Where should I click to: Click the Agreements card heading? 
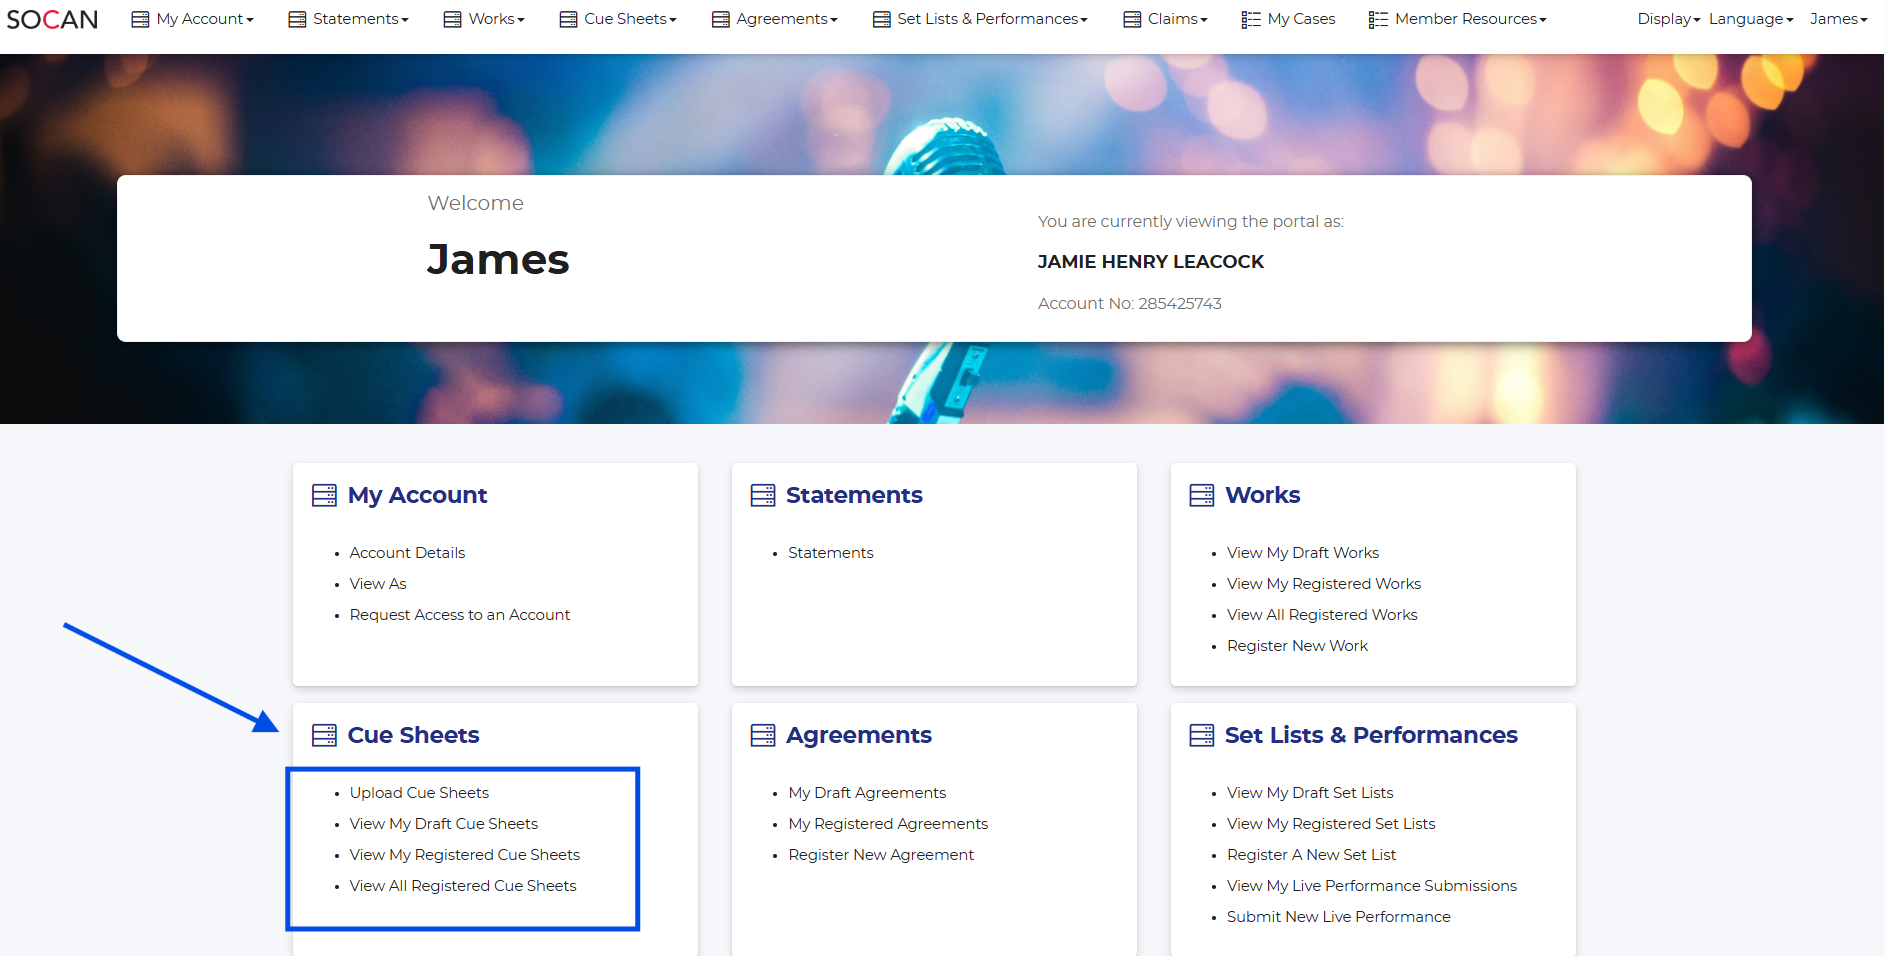coord(858,735)
